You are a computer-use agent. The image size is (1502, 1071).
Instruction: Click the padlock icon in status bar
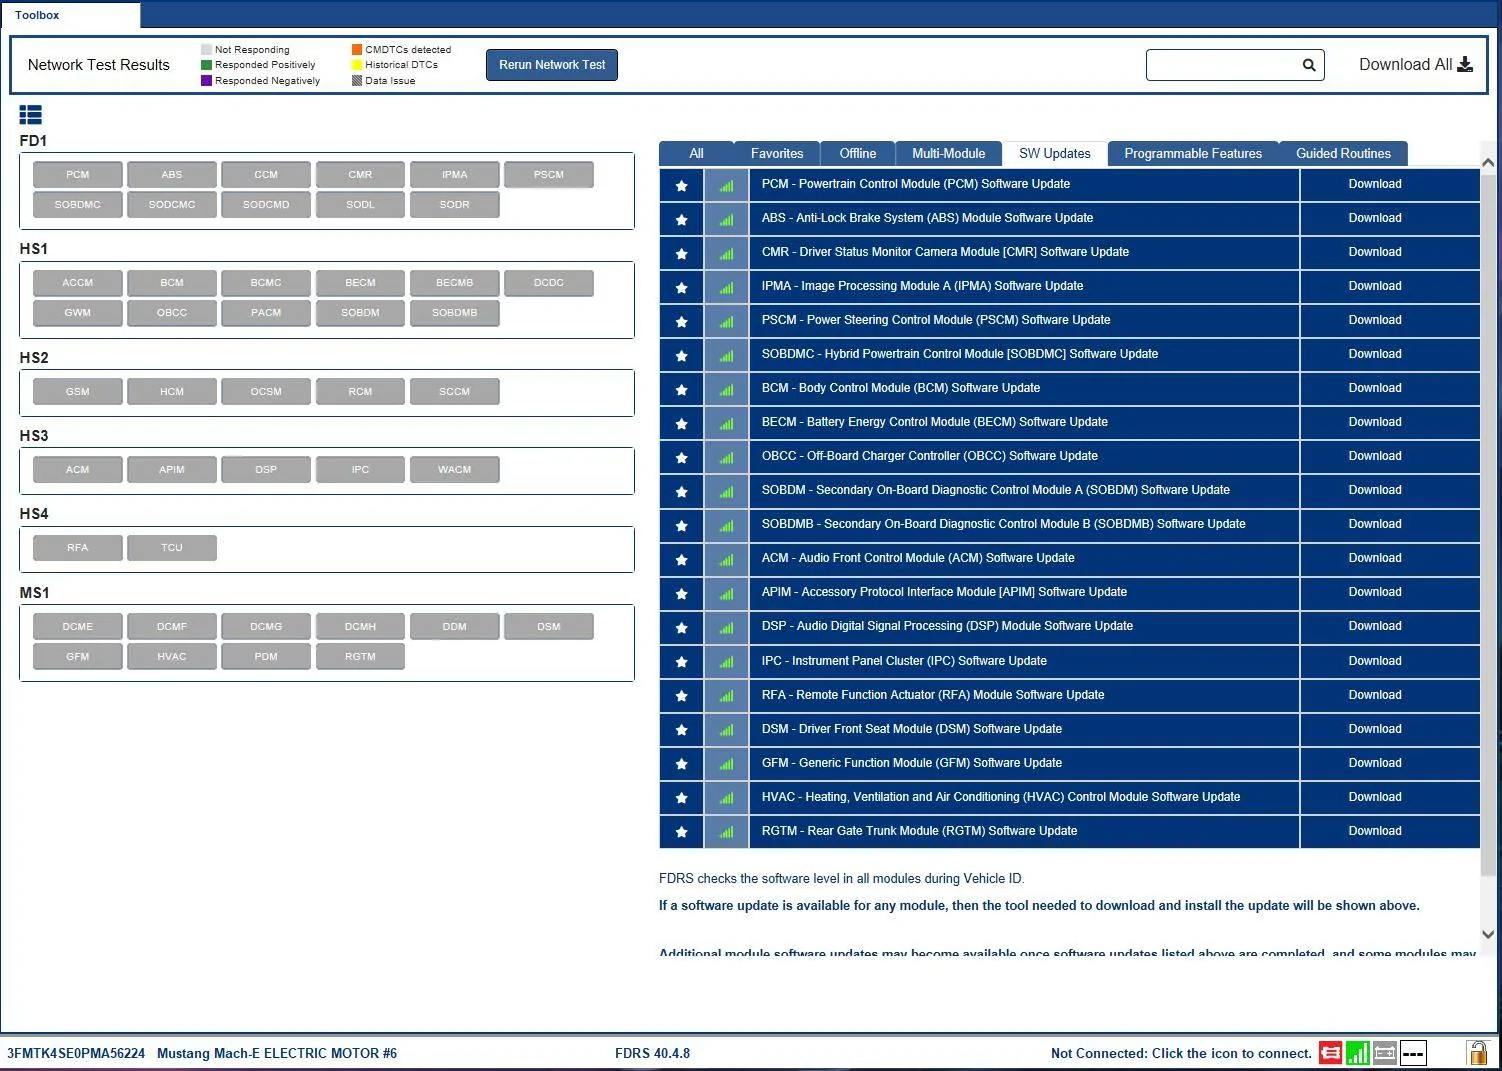click(x=1477, y=1052)
